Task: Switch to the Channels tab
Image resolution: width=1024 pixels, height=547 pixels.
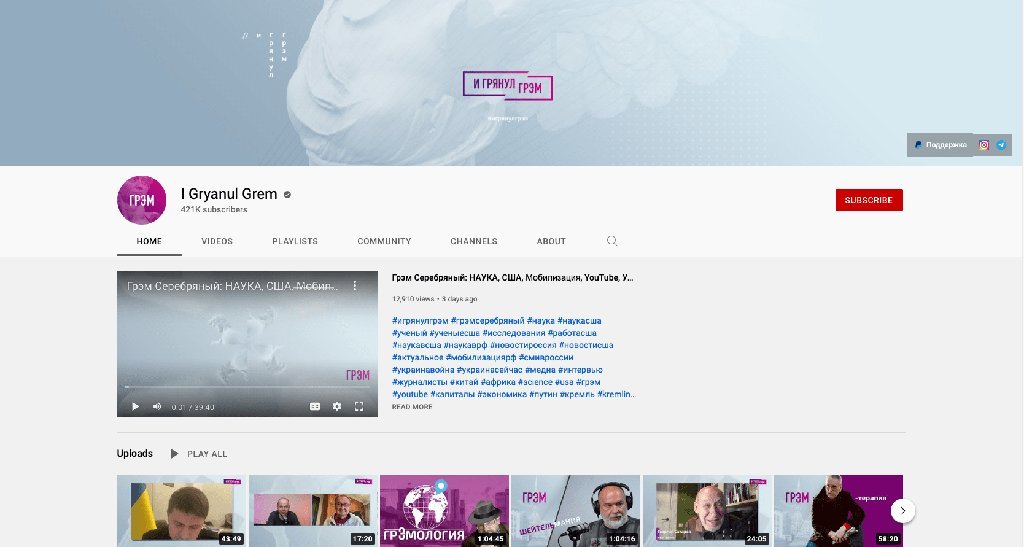Action: [x=473, y=241]
